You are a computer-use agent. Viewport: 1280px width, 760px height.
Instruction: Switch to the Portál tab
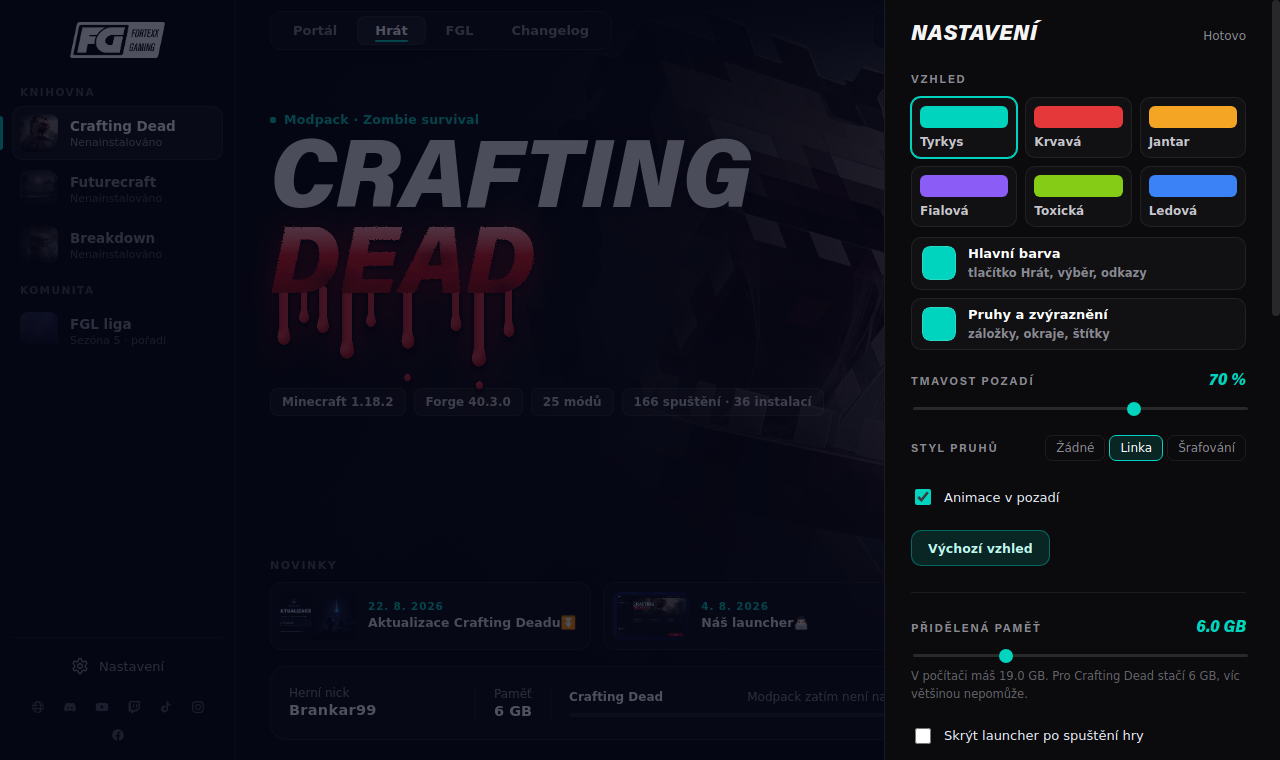coord(315,31)
